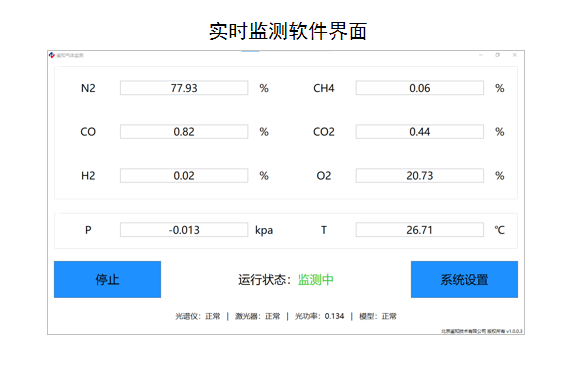The width and height of the screenshot is (575, 372).
Task: Click the 停止 stop button
Action: pyautogui.click(x=107, y=280)
